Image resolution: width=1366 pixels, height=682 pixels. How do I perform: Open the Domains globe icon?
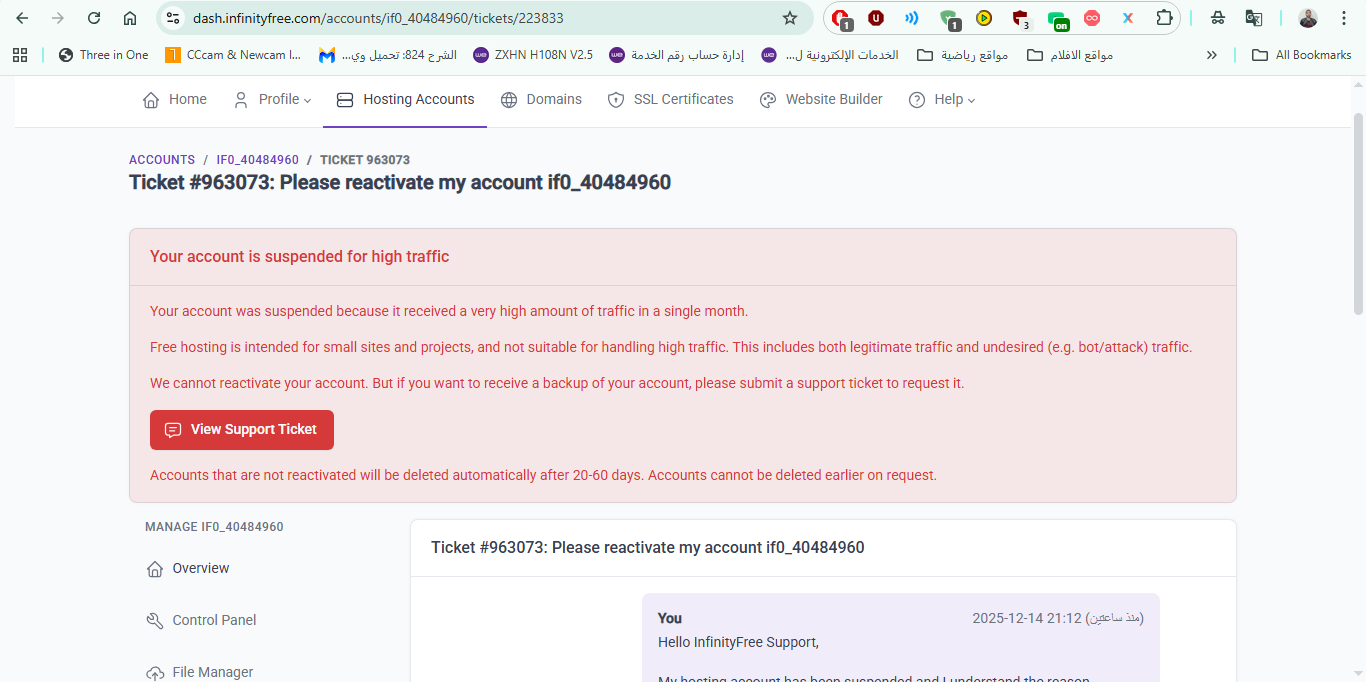click(x=509, y=100)
